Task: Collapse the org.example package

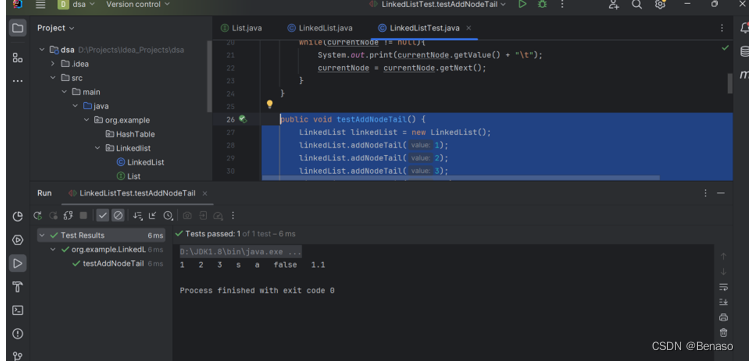Action: [86, 120]
